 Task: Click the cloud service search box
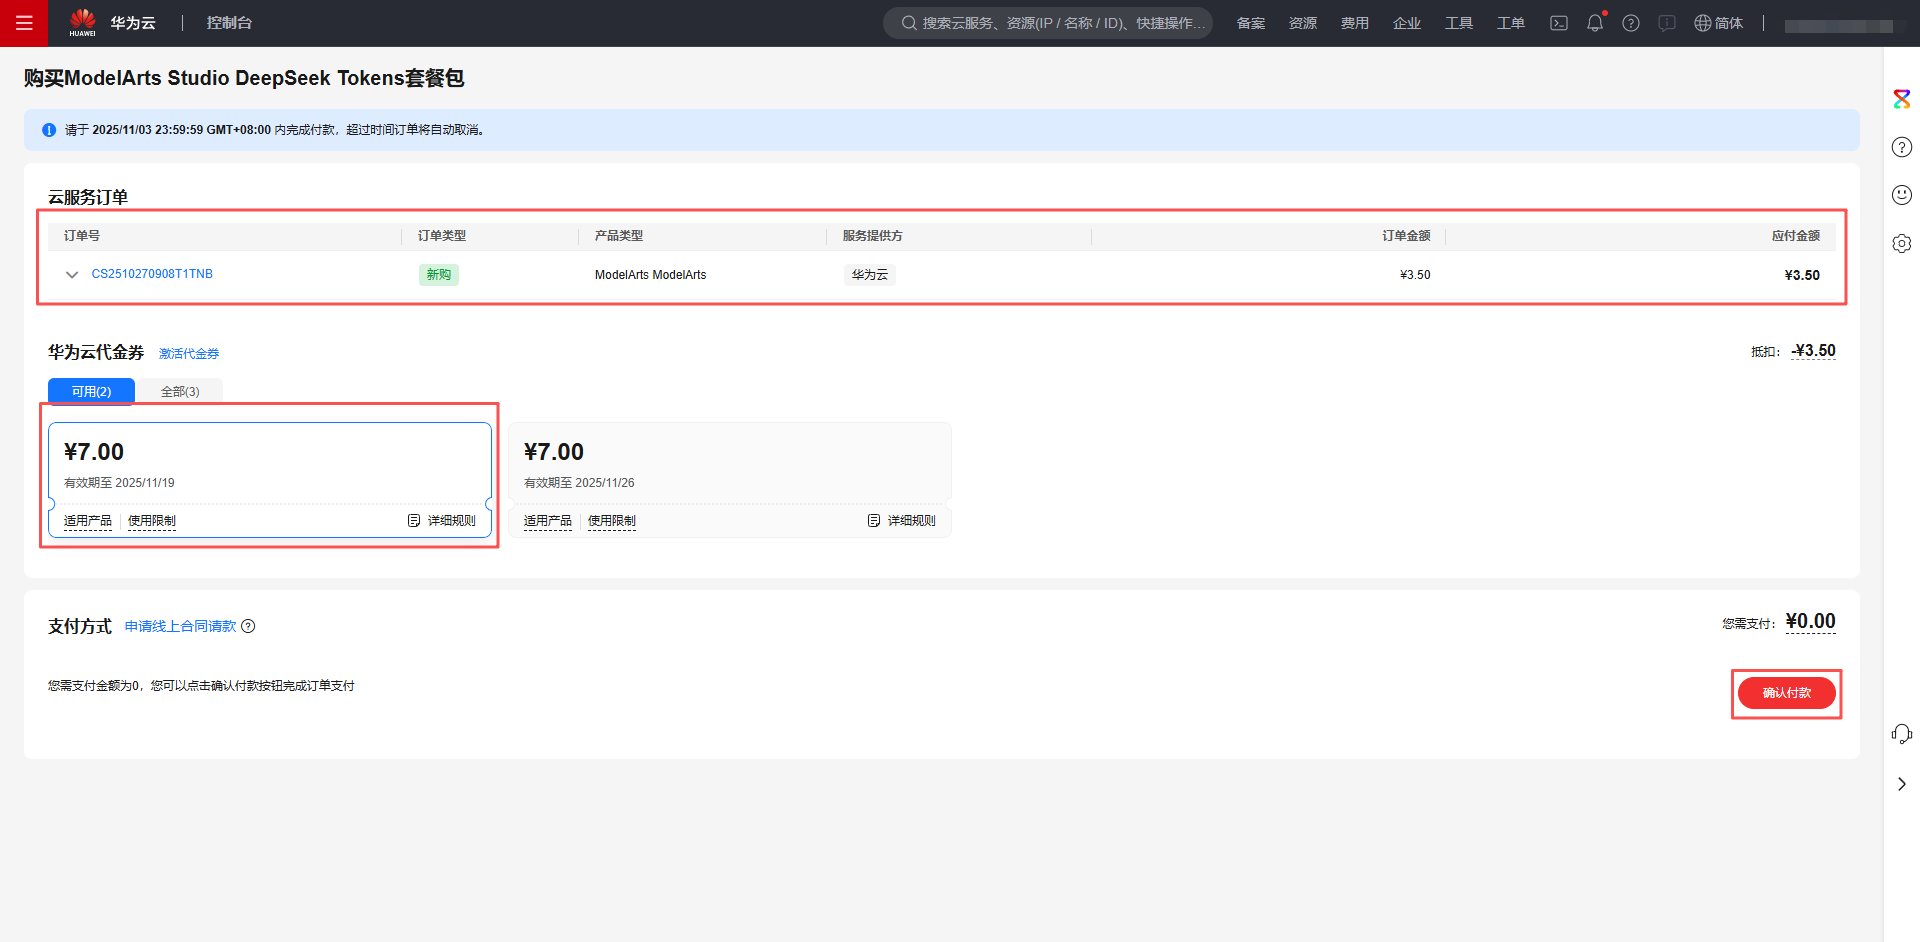(1048, 23)
